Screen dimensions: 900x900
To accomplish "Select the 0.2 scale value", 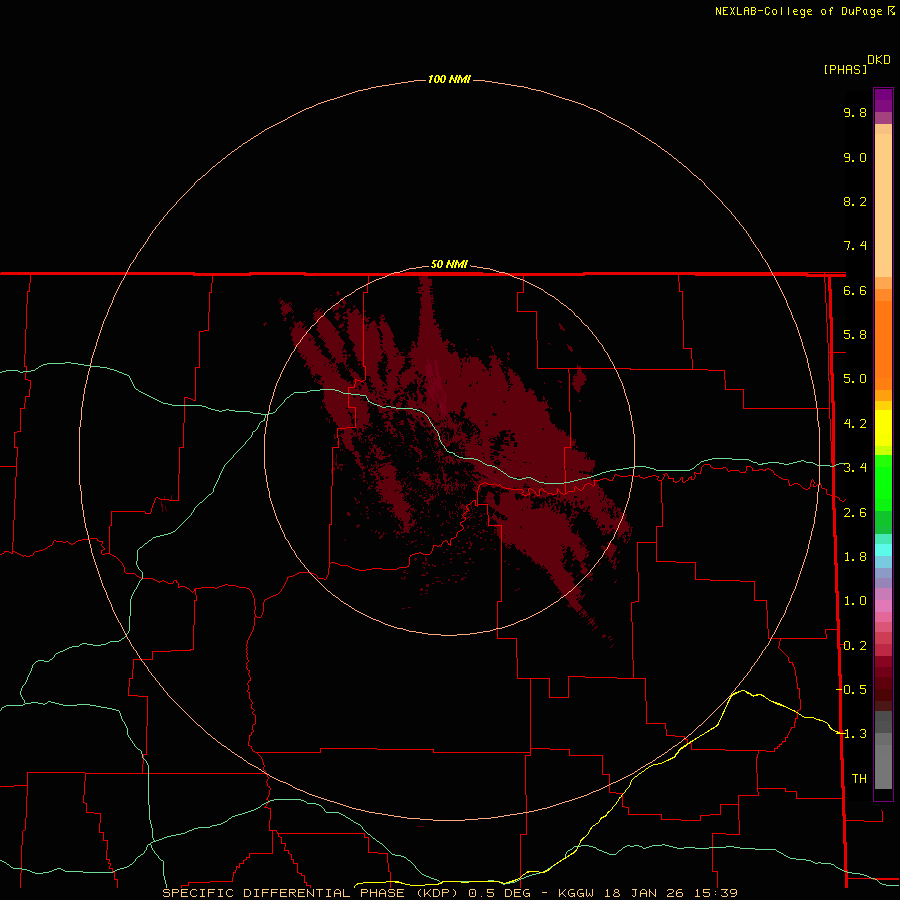I will 855,646.
